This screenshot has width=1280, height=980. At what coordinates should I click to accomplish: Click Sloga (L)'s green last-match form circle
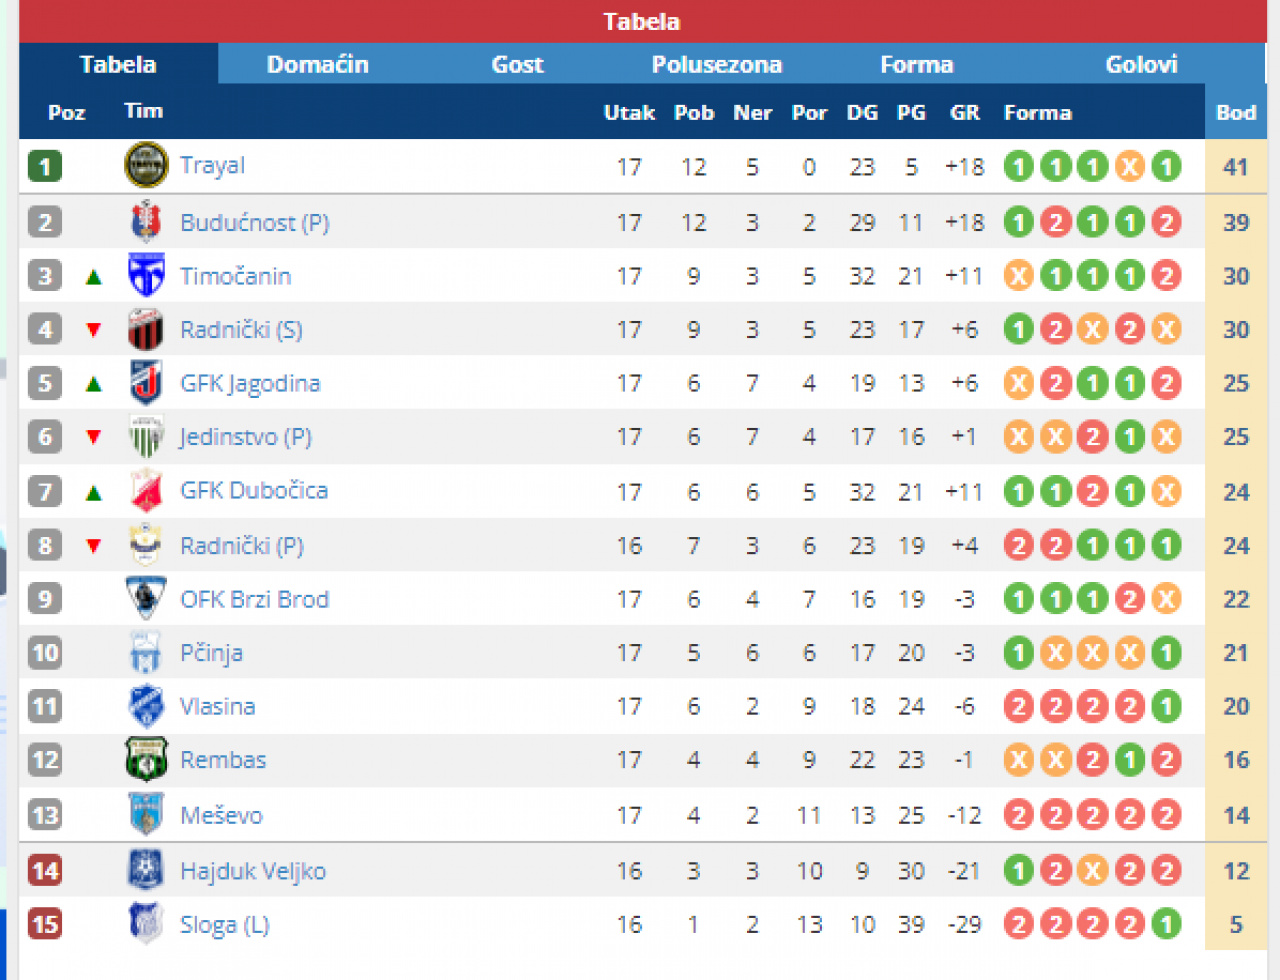tap(1166, 924)
